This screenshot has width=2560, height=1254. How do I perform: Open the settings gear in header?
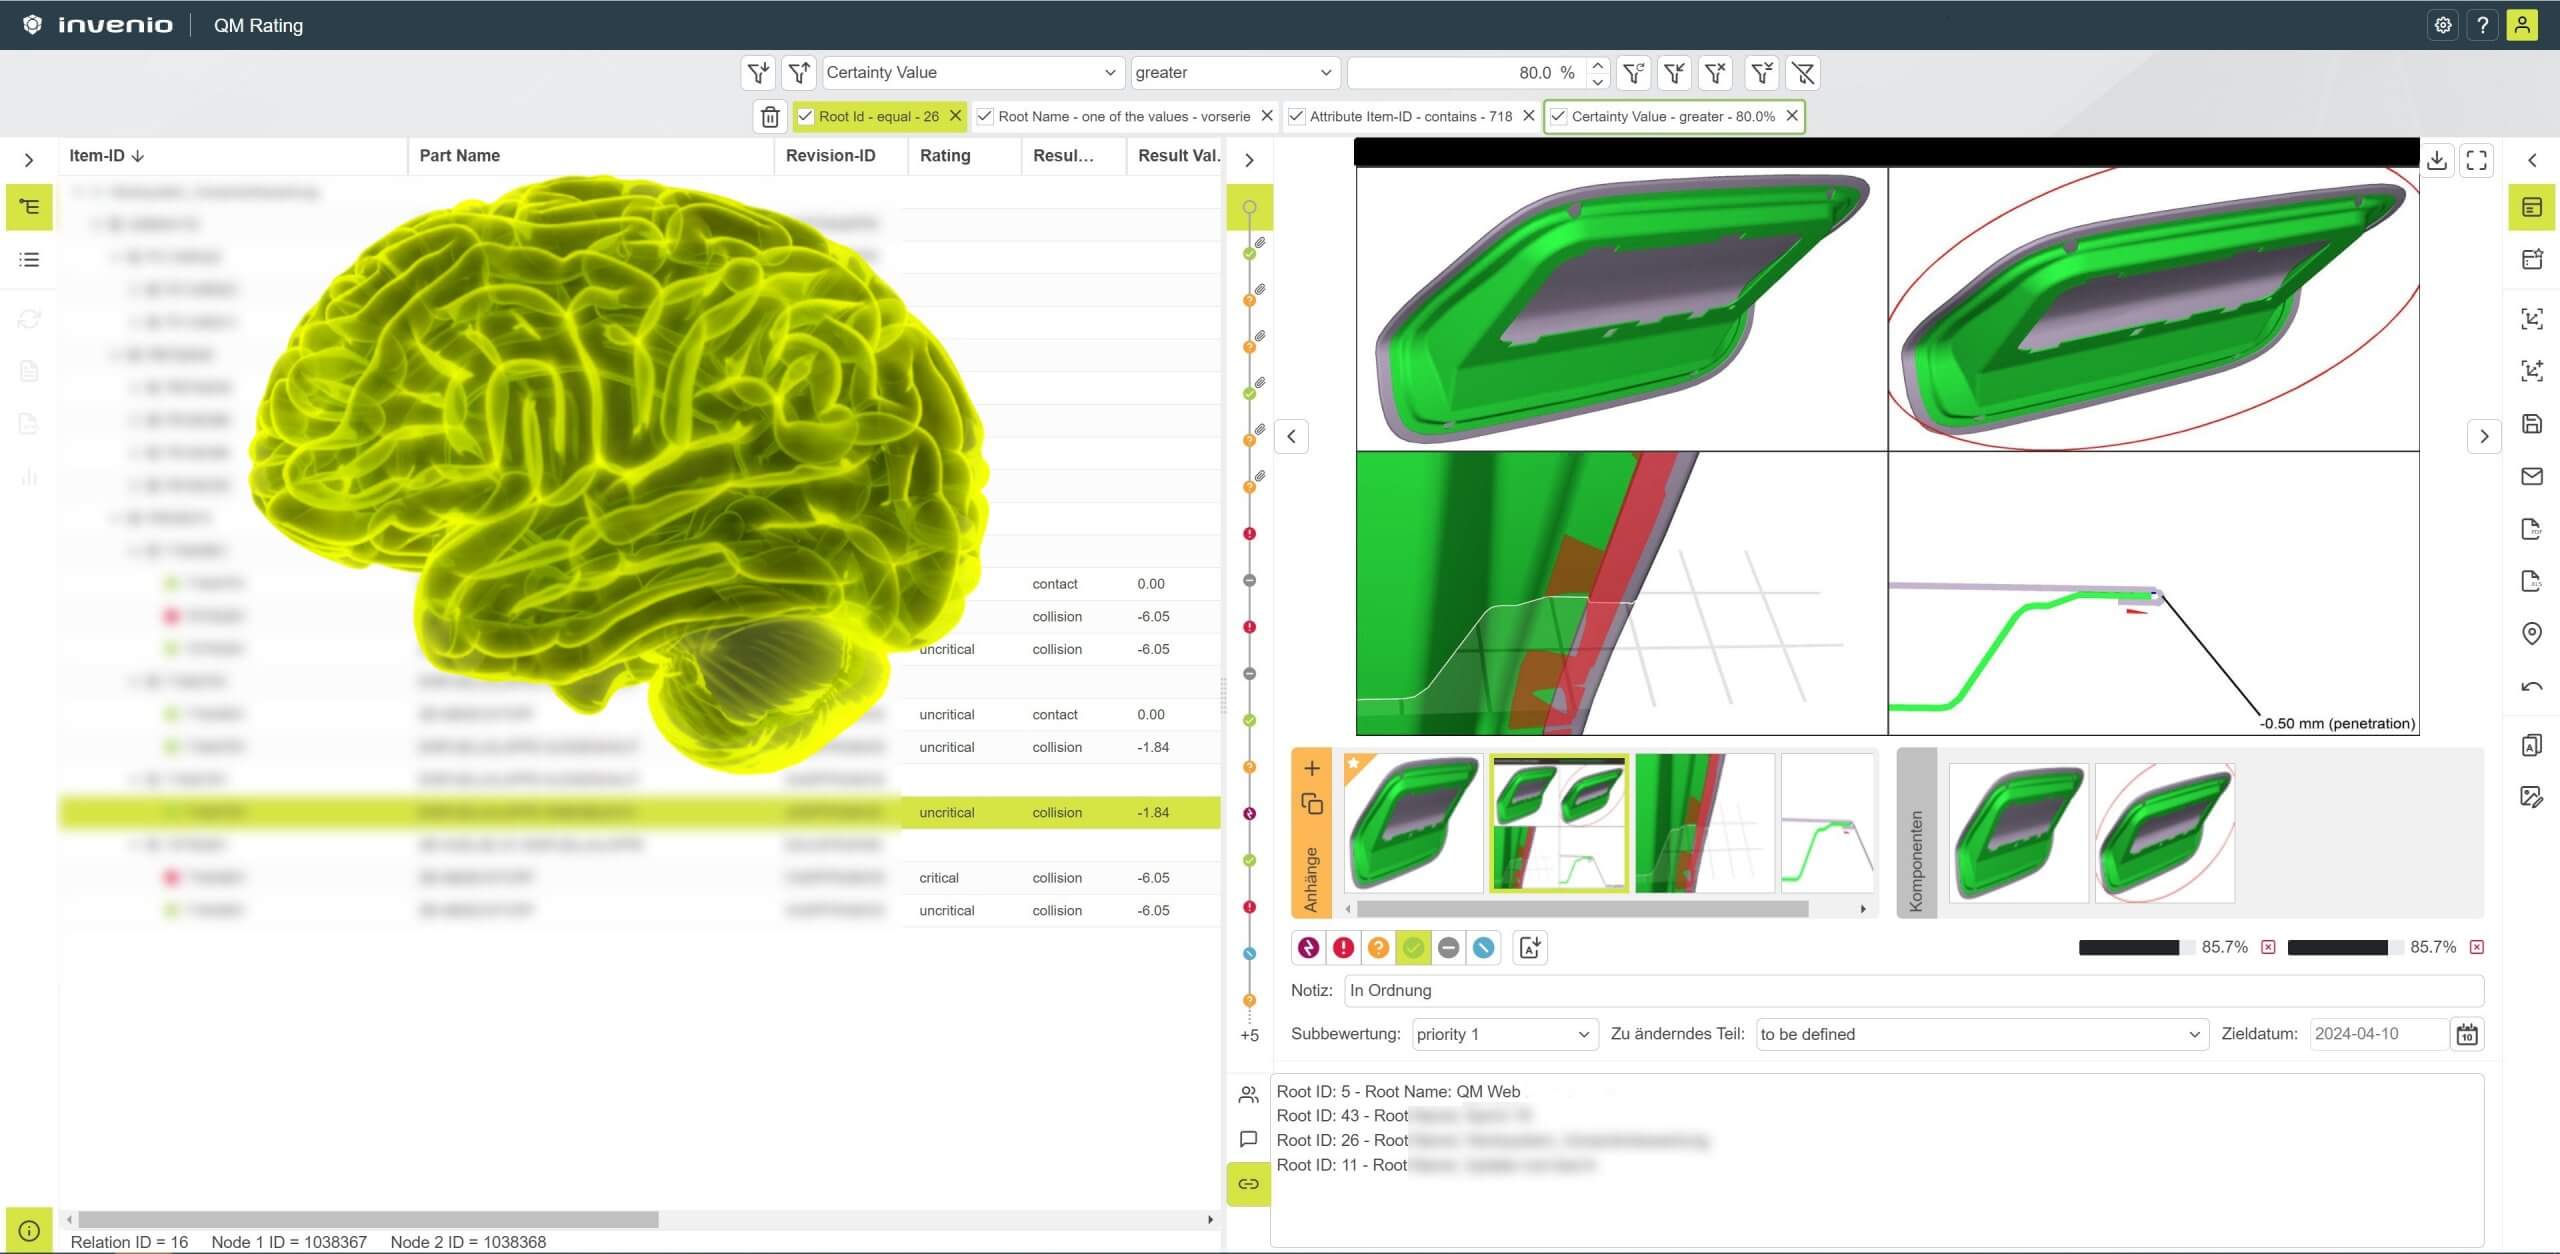tap(2443, 25)
